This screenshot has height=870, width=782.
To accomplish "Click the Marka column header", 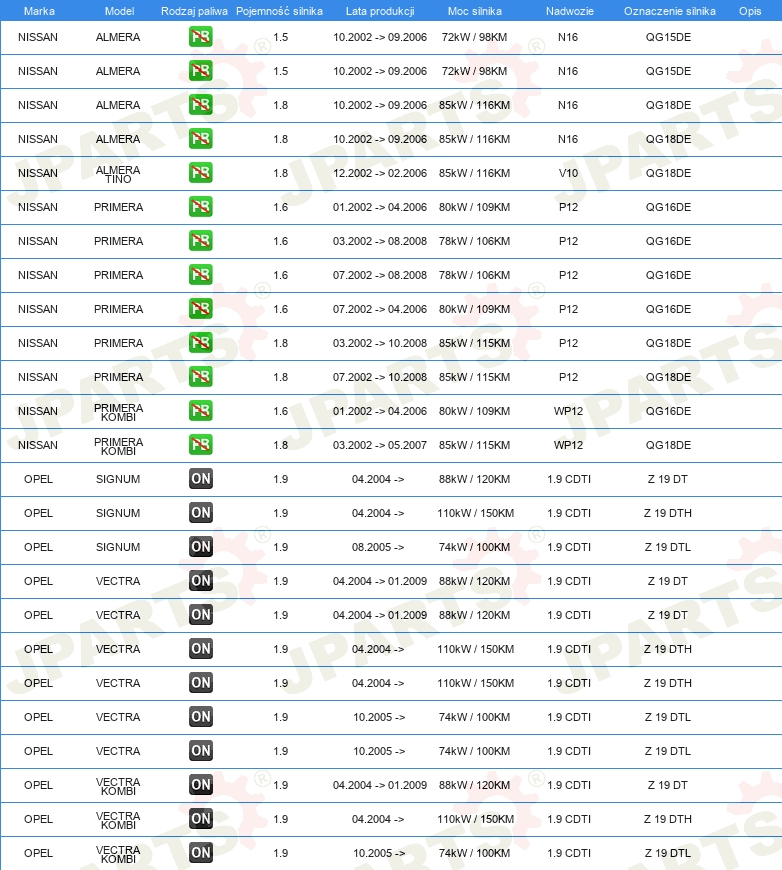I will tap(39, 11).
